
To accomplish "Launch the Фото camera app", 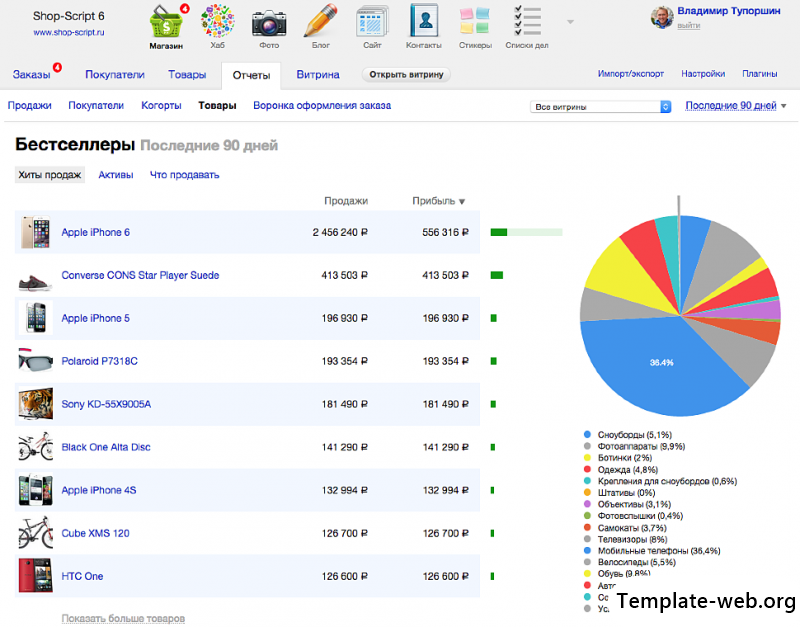I will 269,26.
